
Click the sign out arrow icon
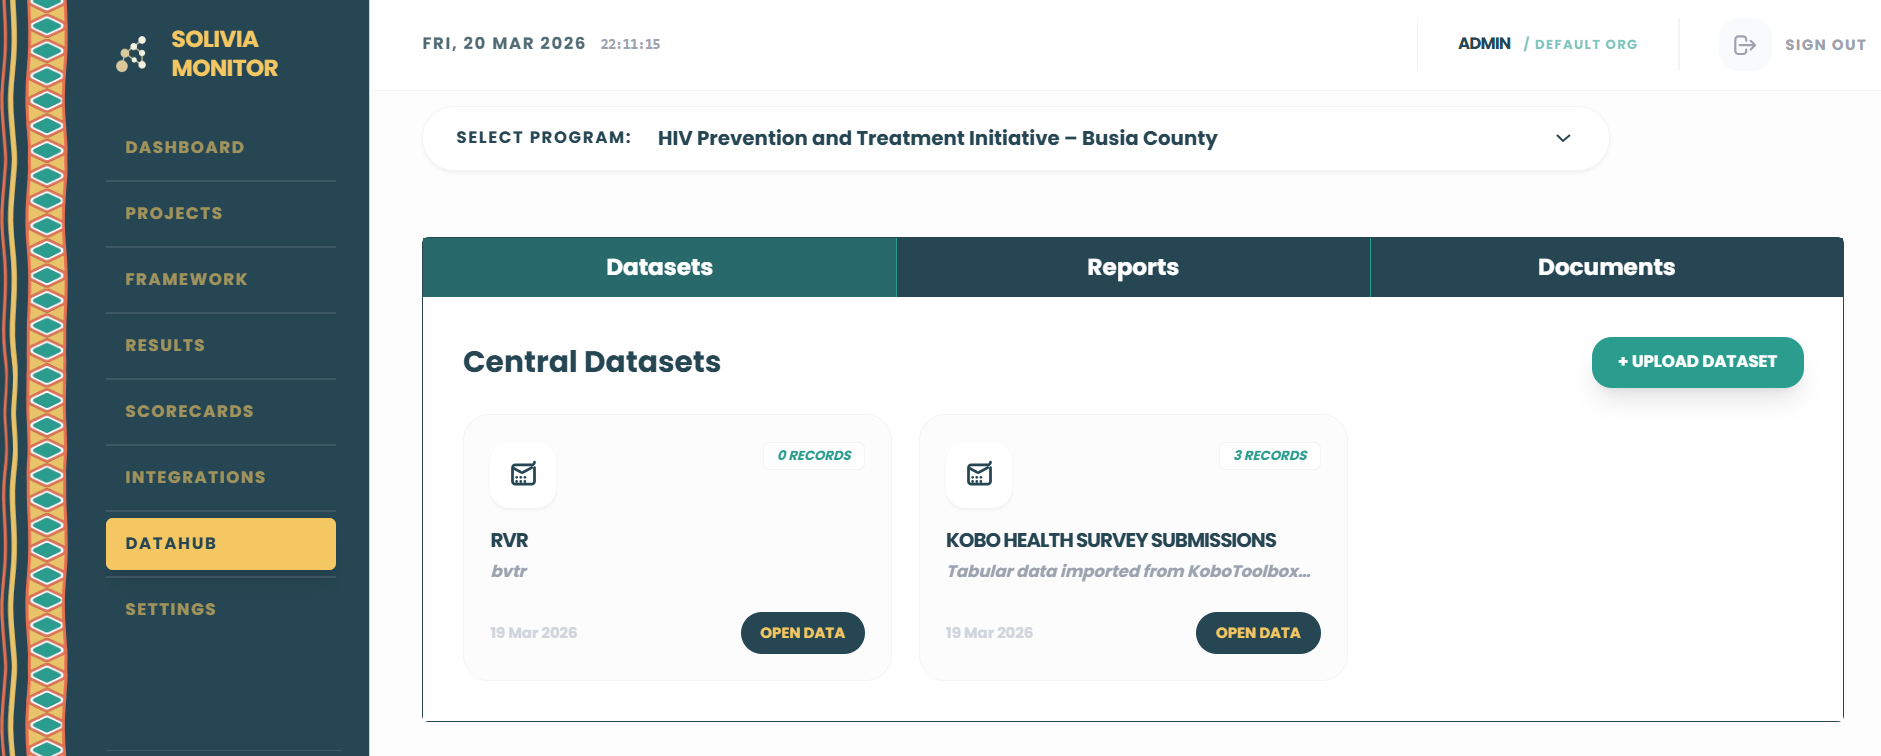point(1744,45)
